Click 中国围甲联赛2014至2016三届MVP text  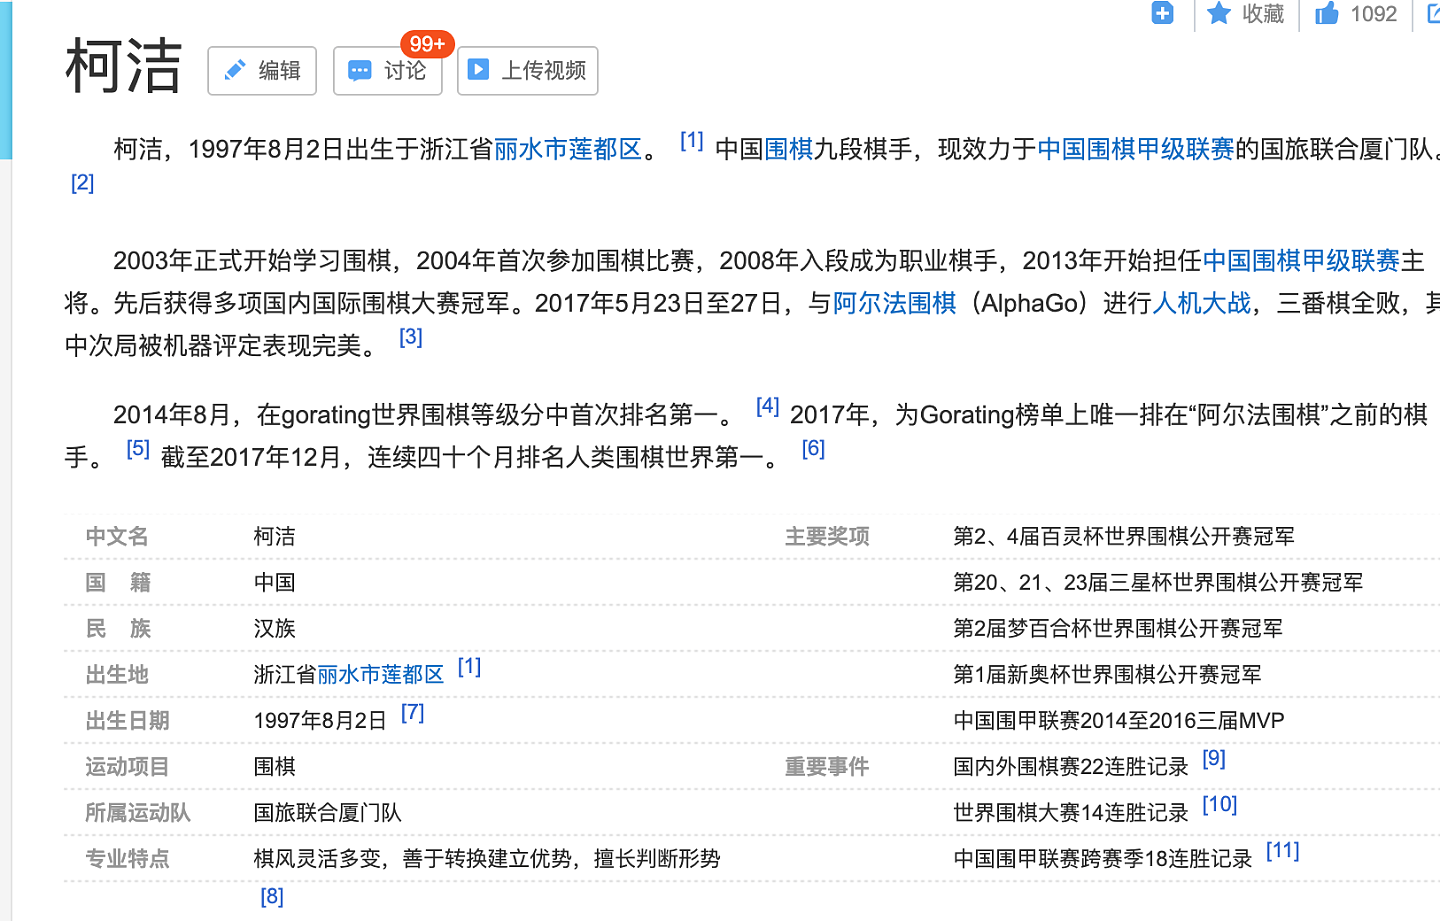(1119, 721)
